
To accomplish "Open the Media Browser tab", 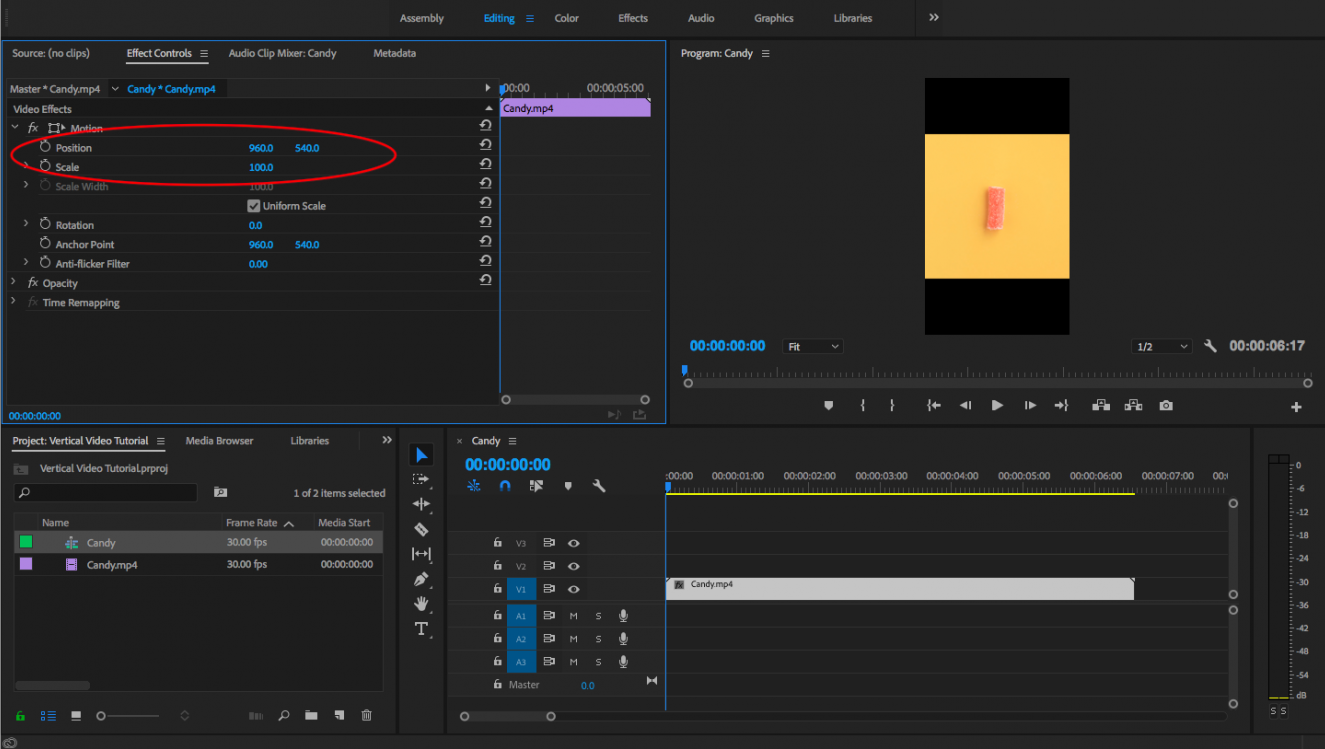I will tap(219, 441).
